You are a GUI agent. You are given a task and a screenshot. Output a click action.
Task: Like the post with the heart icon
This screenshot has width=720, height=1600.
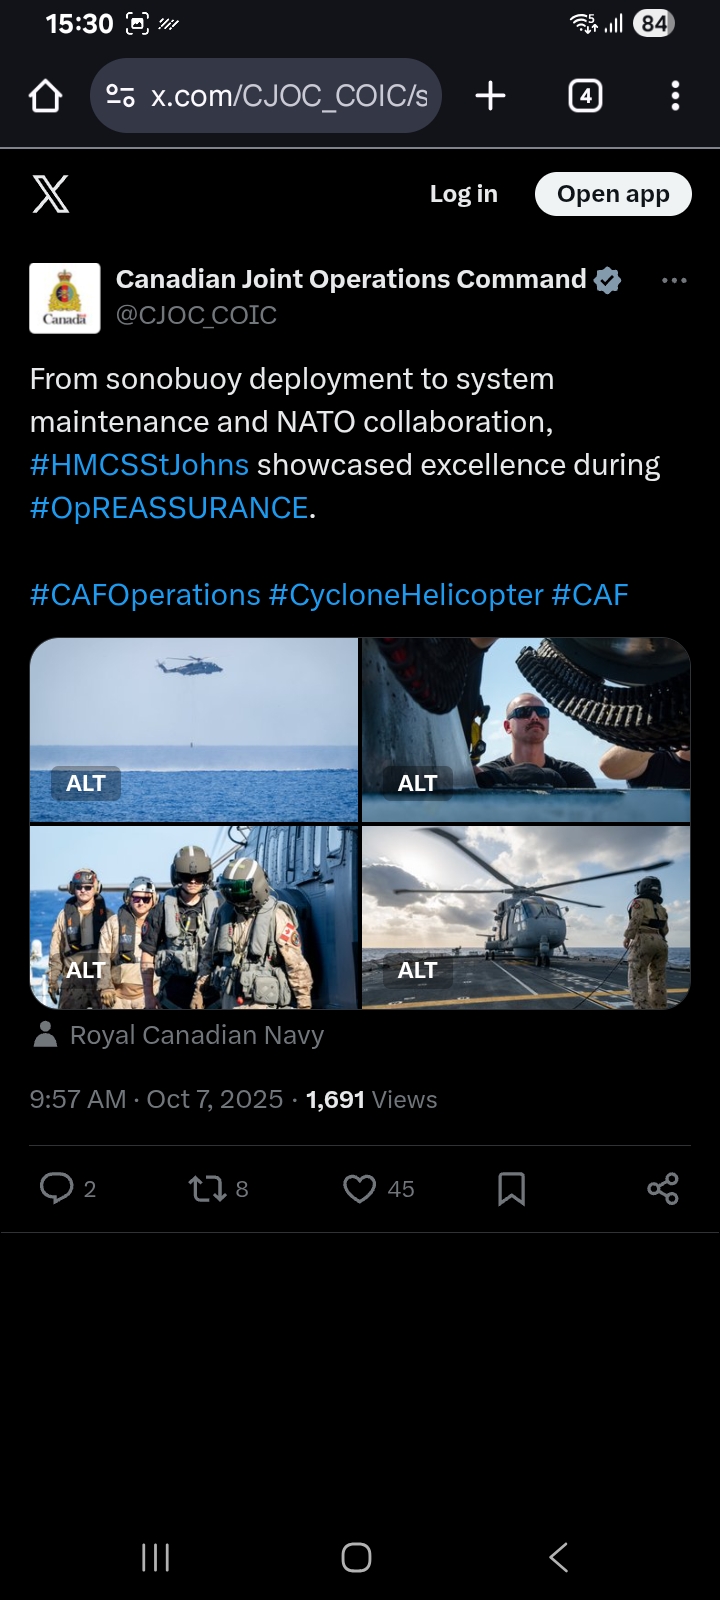(x=359, y=1188)
